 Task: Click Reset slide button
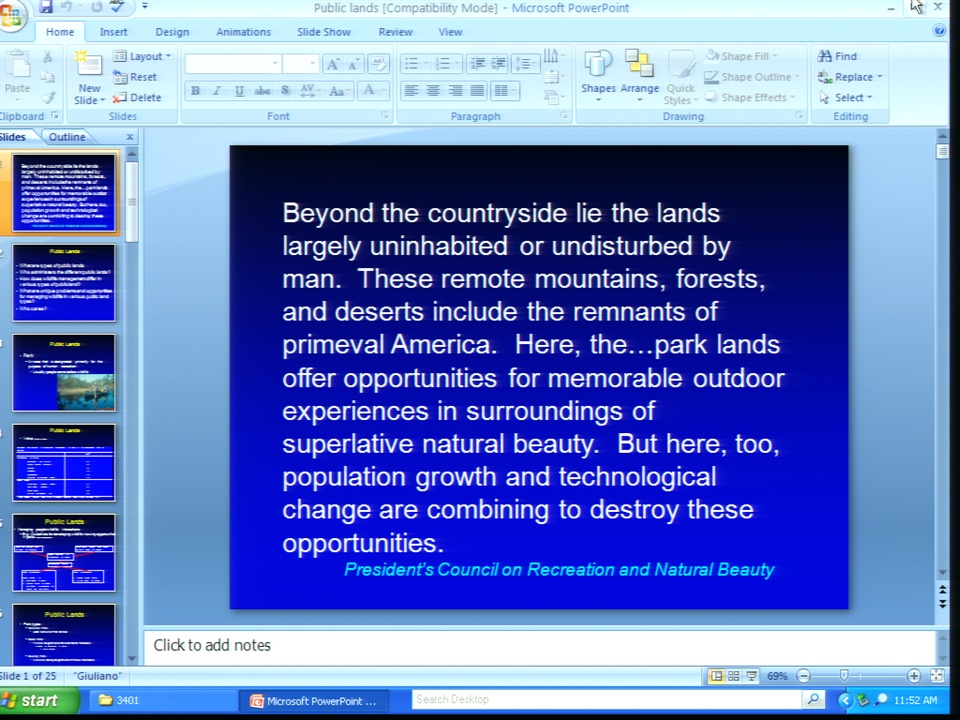(135, 77)
